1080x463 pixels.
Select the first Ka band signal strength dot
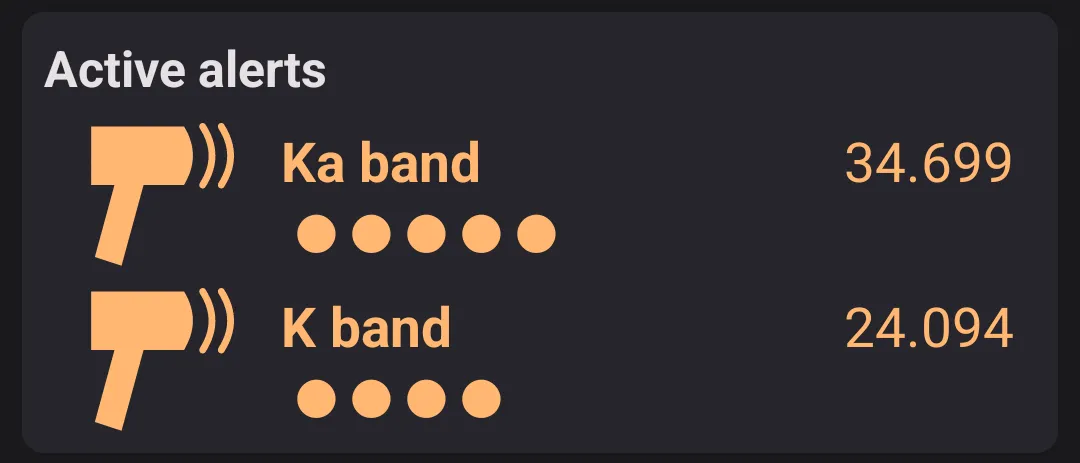(317, 234)
